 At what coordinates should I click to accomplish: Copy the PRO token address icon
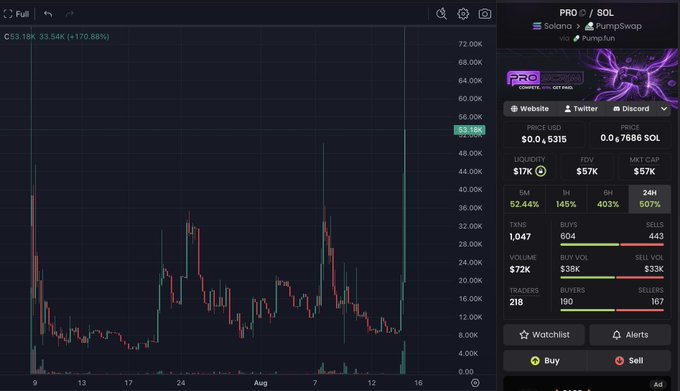coord(582,13)
